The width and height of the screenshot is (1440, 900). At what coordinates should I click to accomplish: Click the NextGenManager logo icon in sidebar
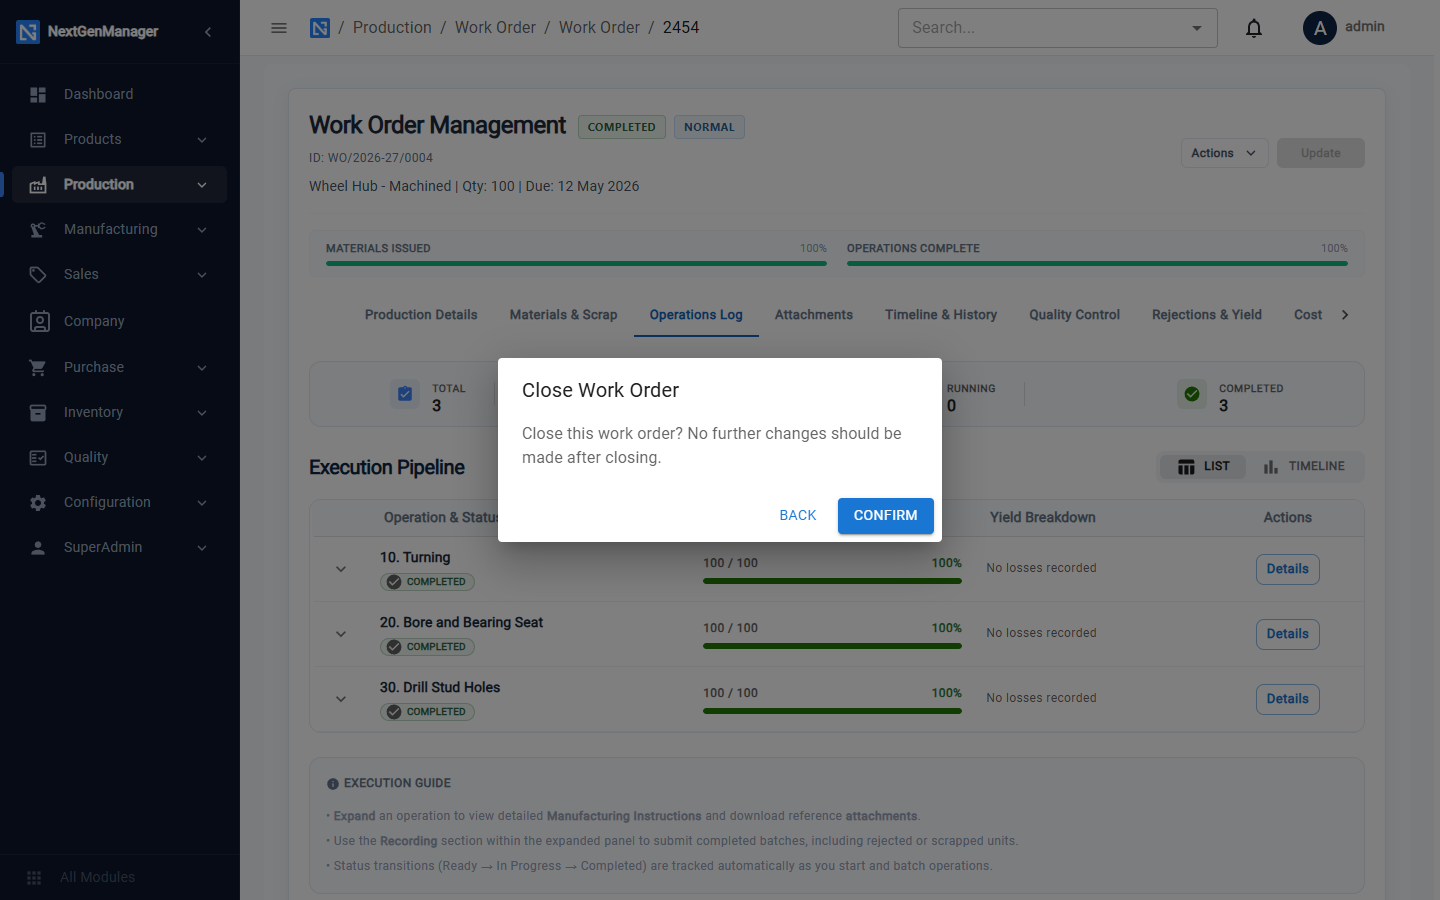28,32
